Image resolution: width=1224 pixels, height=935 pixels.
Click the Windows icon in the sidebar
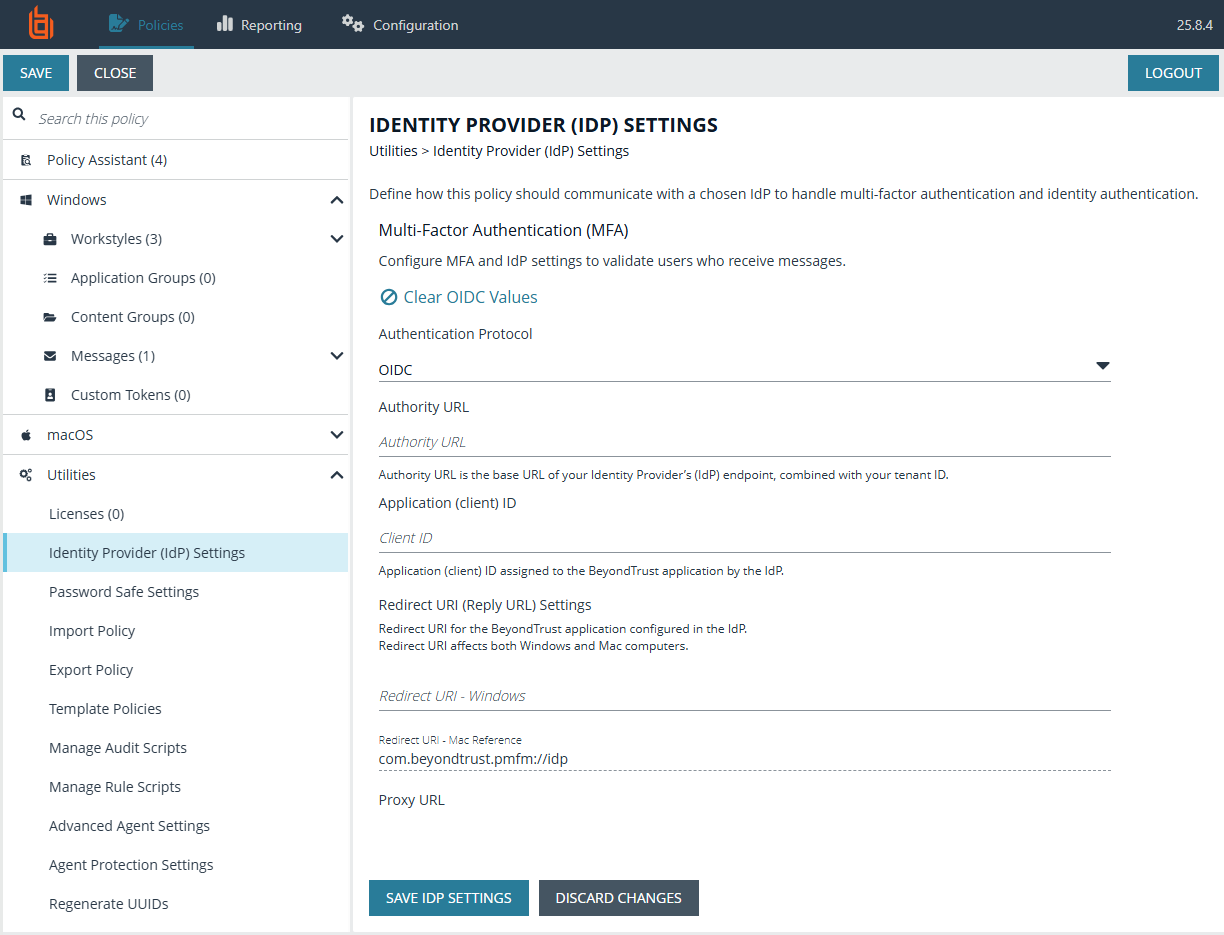pos(27,199)
